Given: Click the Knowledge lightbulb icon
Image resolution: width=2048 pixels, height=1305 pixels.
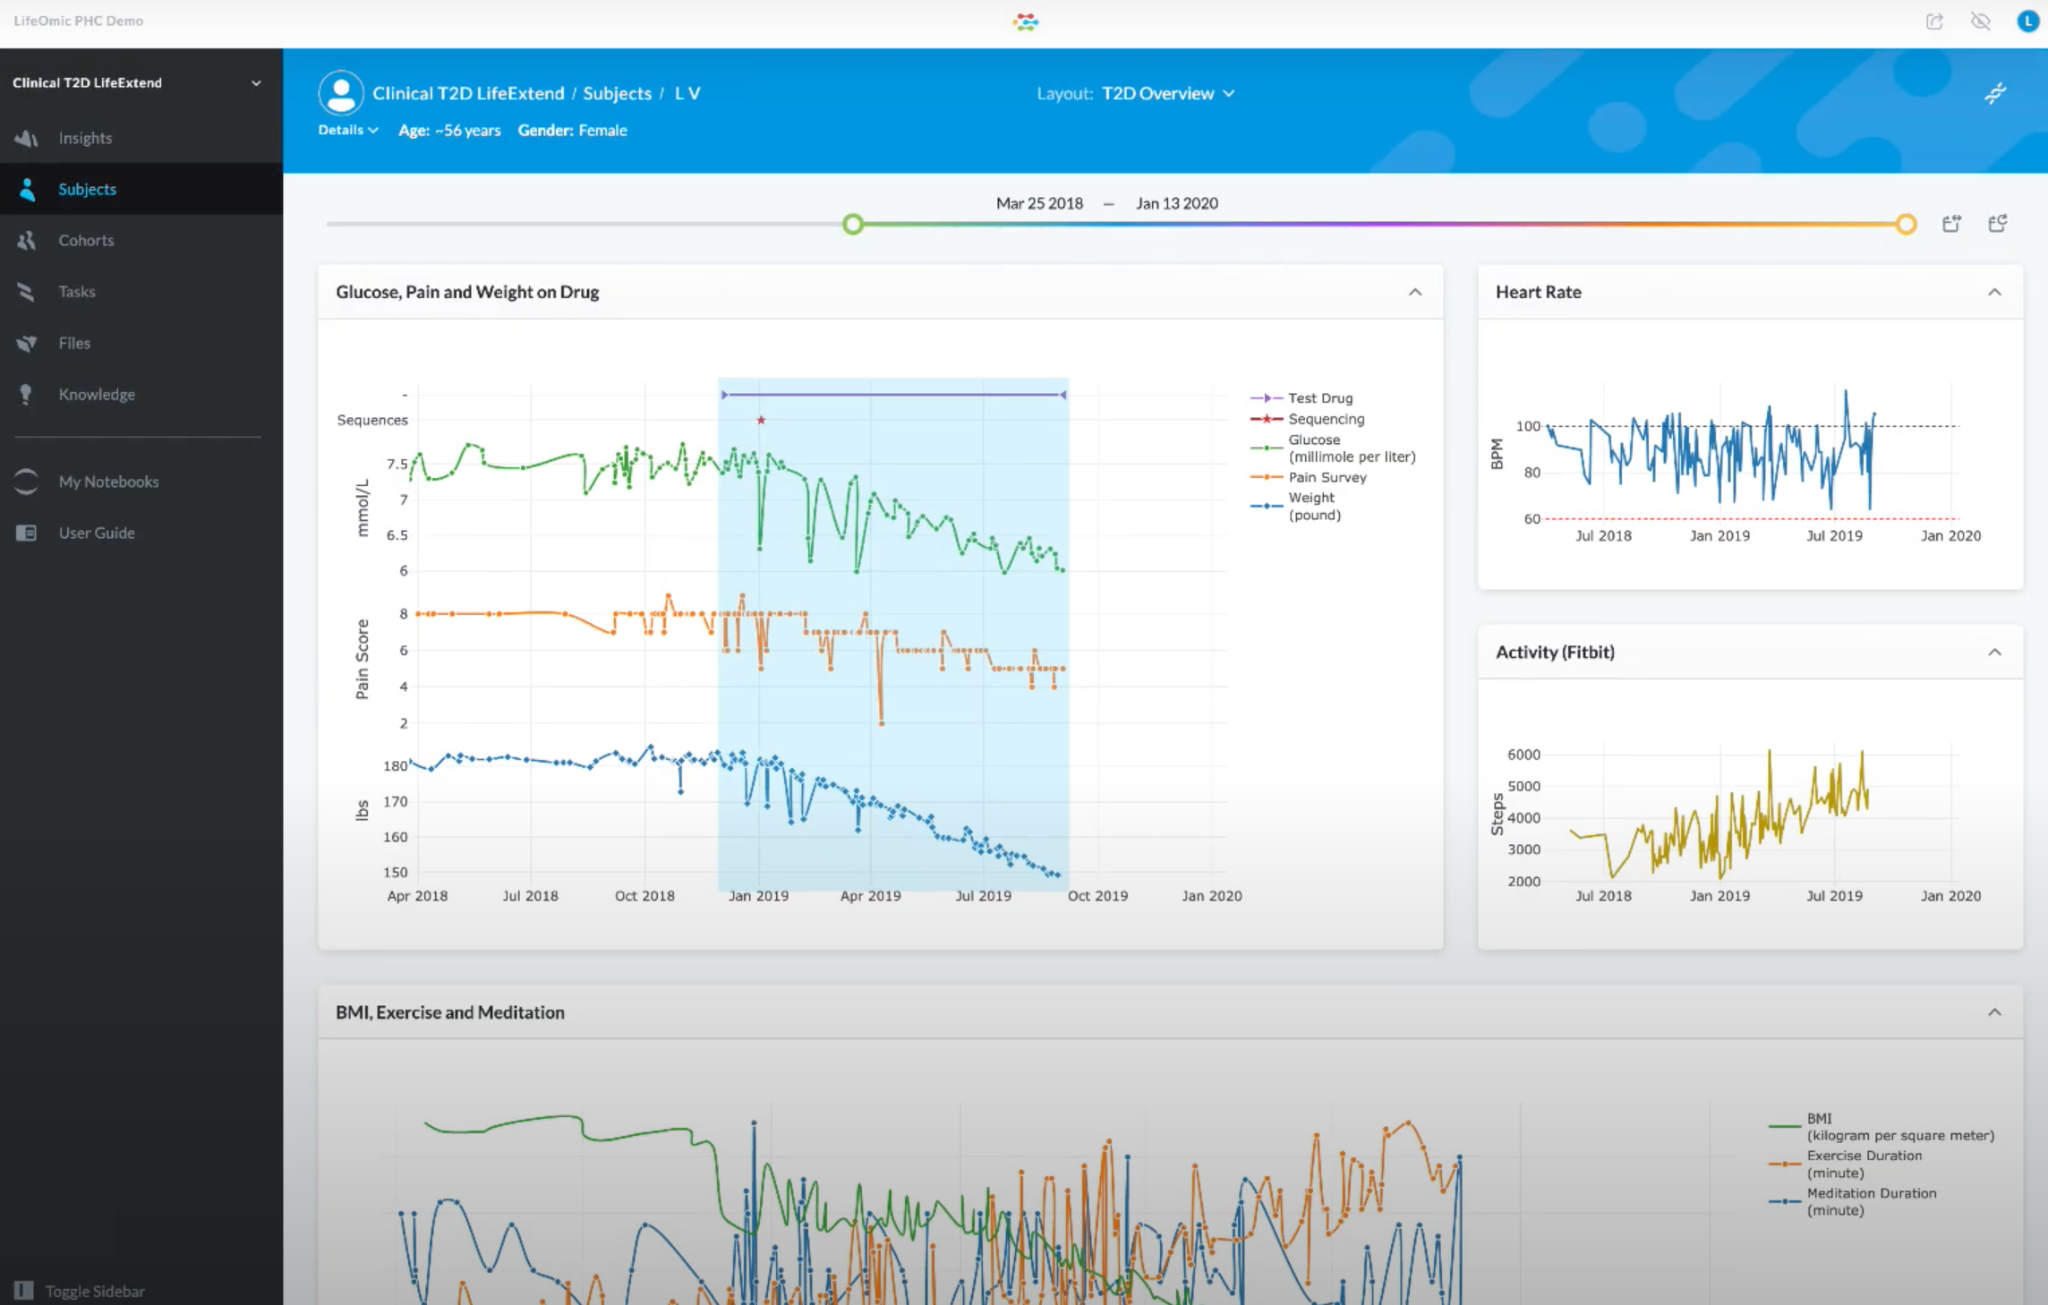Looking at the screenshot, I should [x=27, y=394].
